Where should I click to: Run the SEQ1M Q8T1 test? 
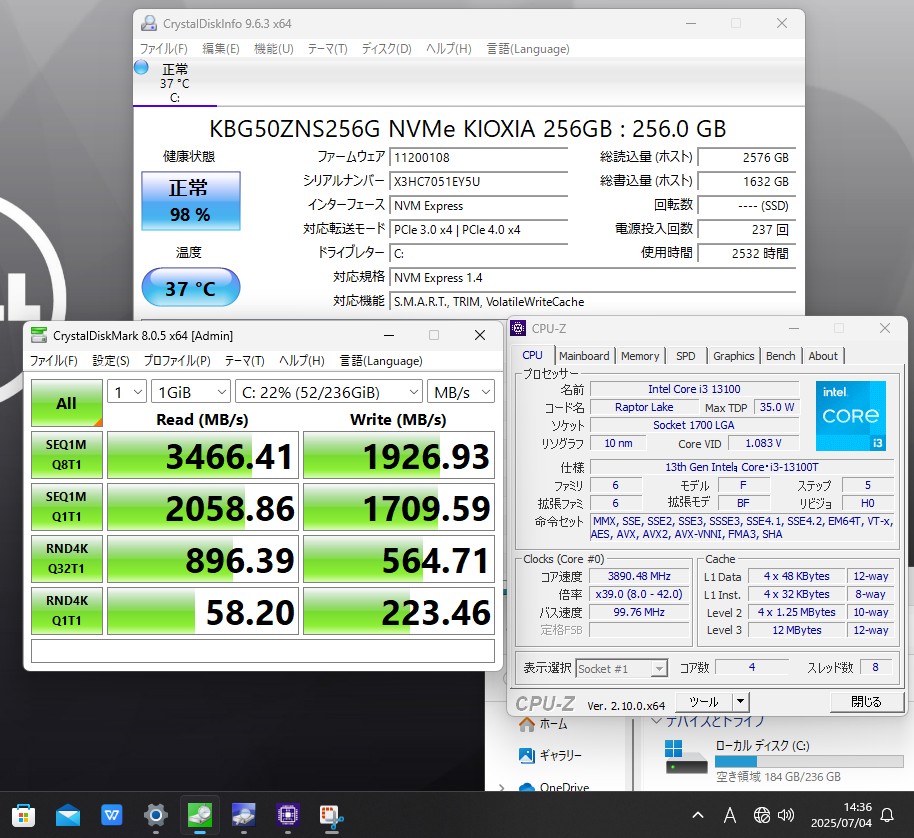(x=66, y=455)
